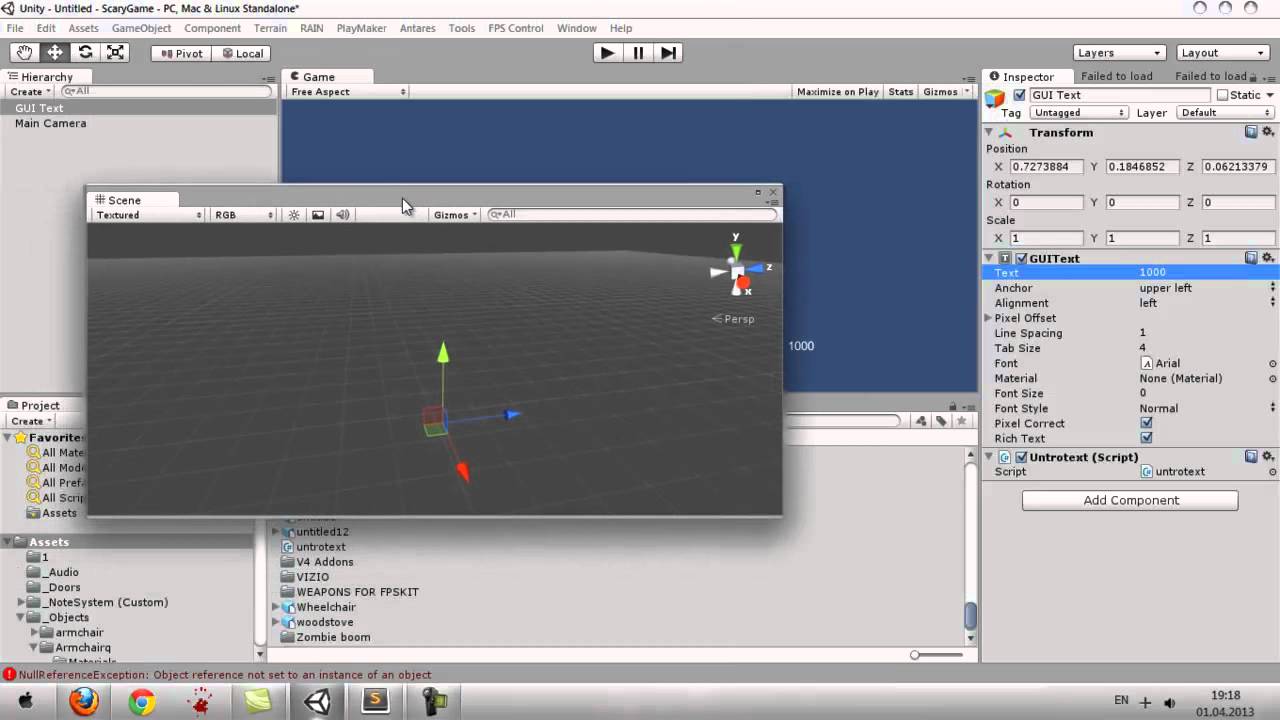Toggle scene audio speaker icon
Image resolution: width=1280 pixels, height=720 pixels.
click(342, 215)
